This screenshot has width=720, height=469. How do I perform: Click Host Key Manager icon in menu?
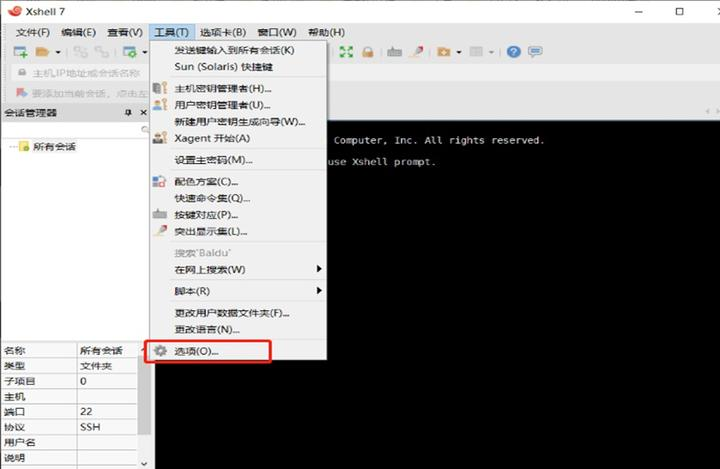click(160, 88)
